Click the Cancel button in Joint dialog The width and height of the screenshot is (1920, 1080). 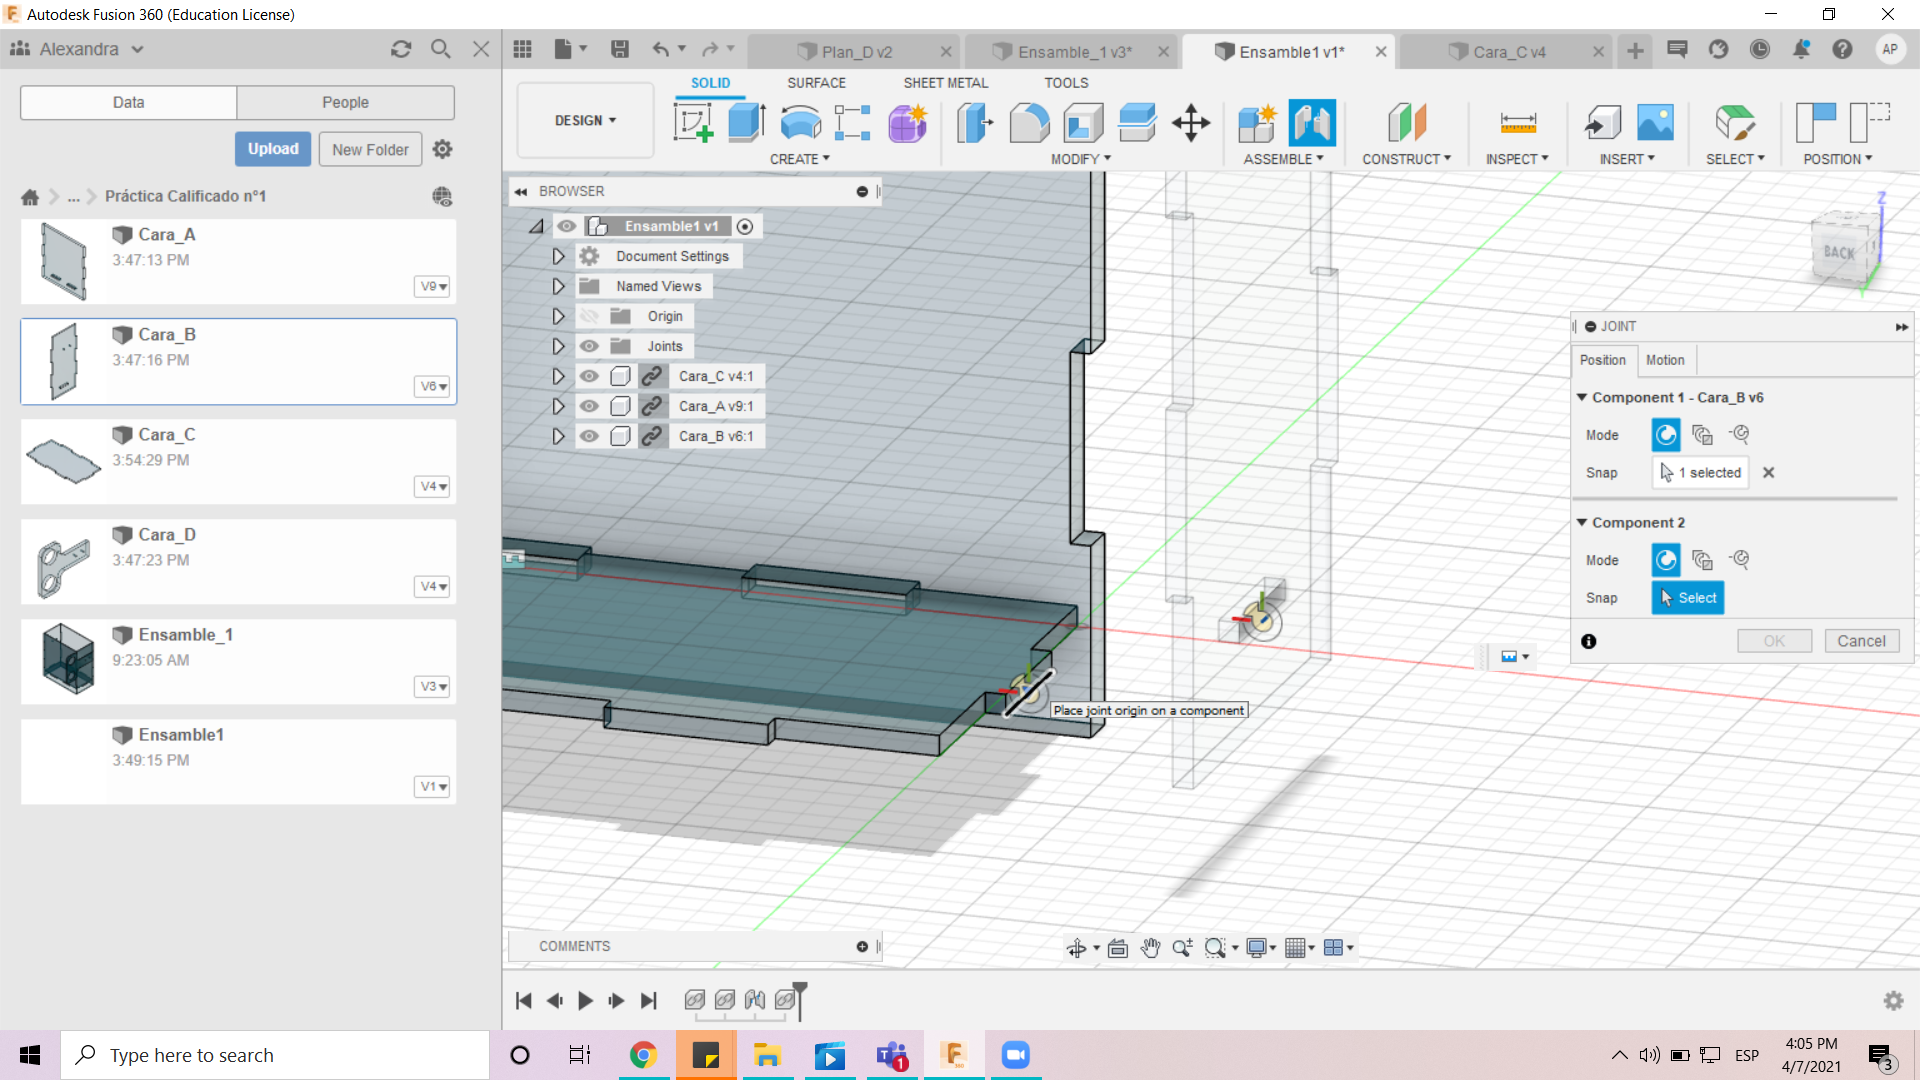1861,641
